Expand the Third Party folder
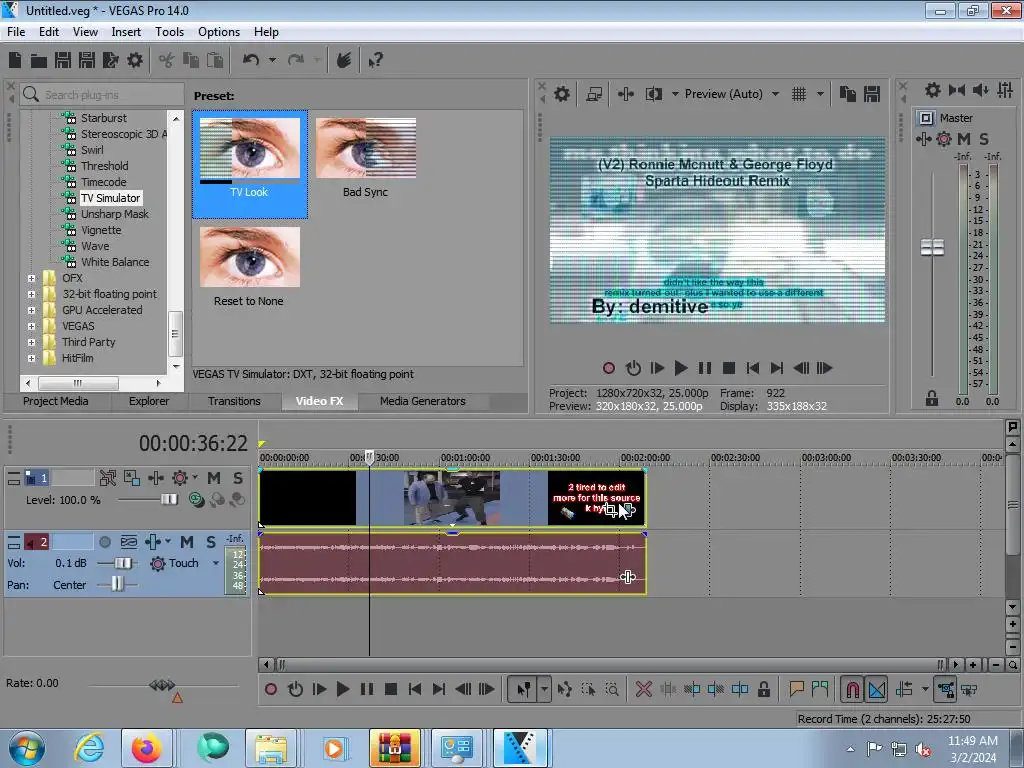 pos(31,342)
